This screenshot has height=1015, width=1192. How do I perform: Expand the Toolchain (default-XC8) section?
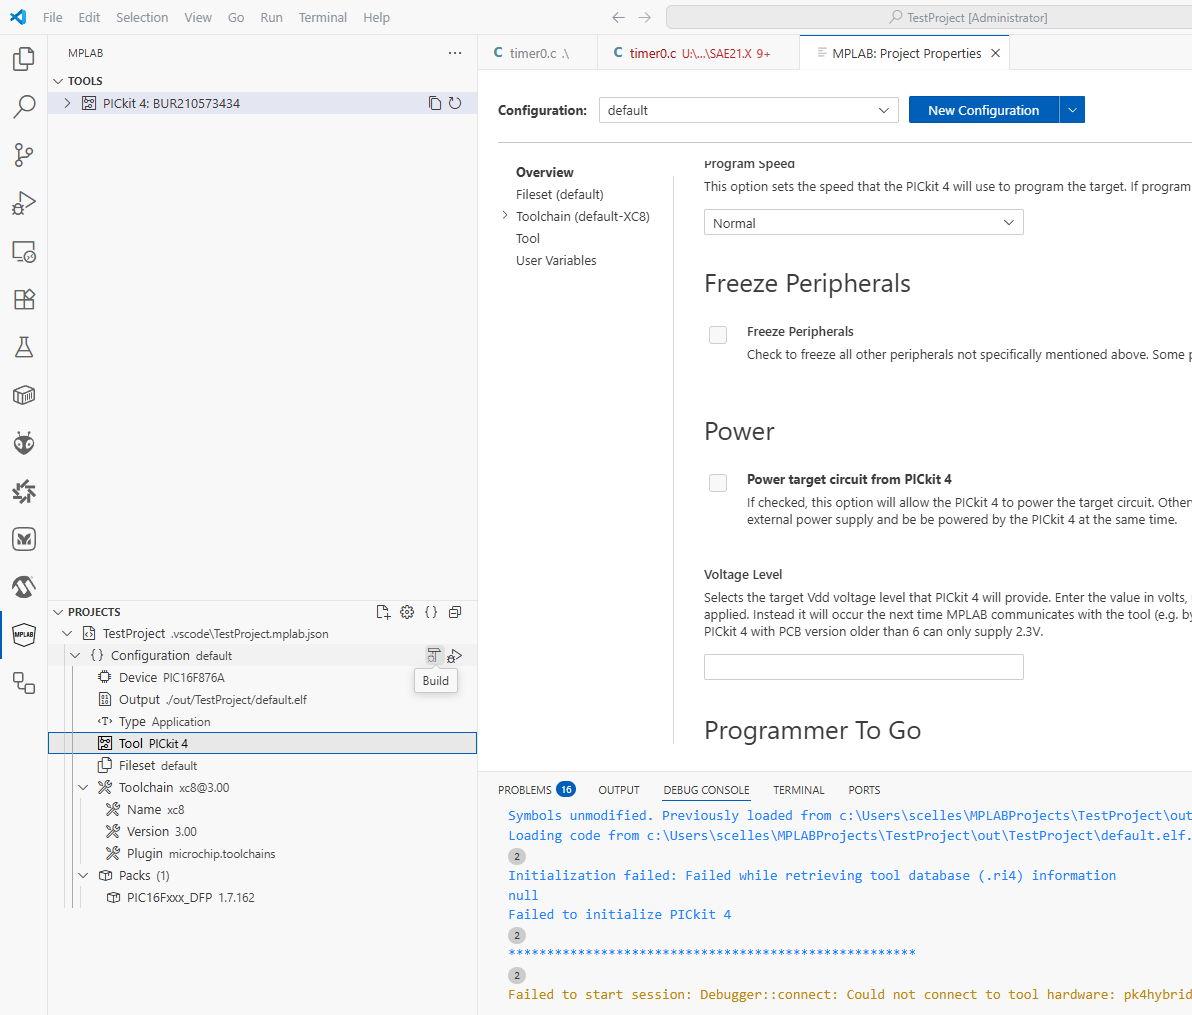[x=505, y=216]
